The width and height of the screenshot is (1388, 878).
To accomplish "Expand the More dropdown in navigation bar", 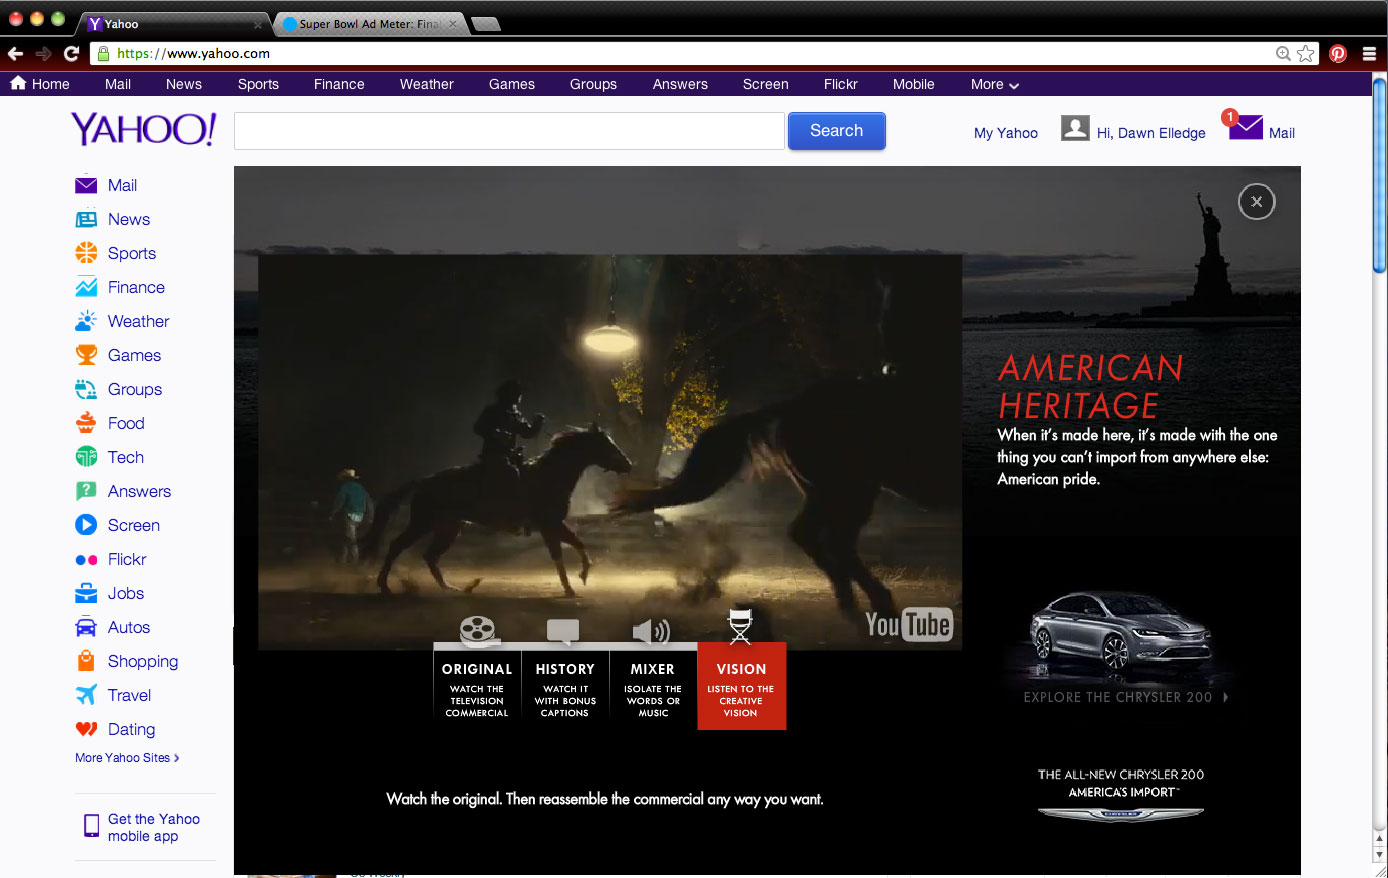I will (x=994, y=85).
